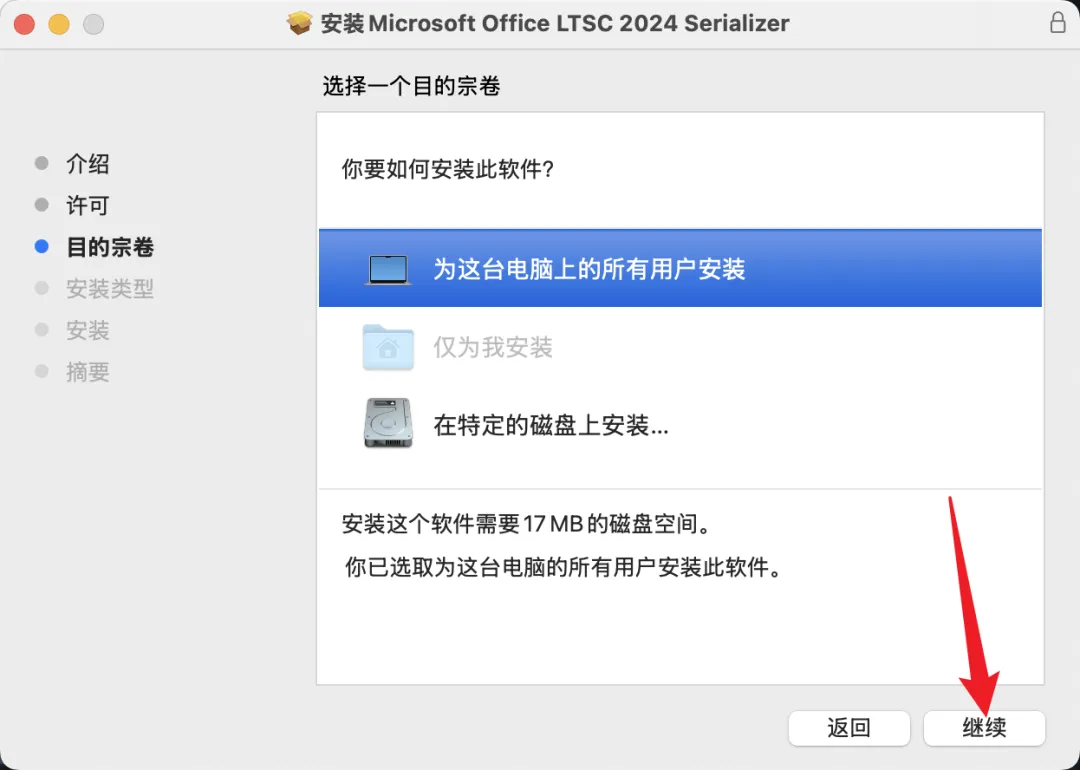Click the package icon in title bar
This screenshot has width=1080, height=770.
pos(300,23)
